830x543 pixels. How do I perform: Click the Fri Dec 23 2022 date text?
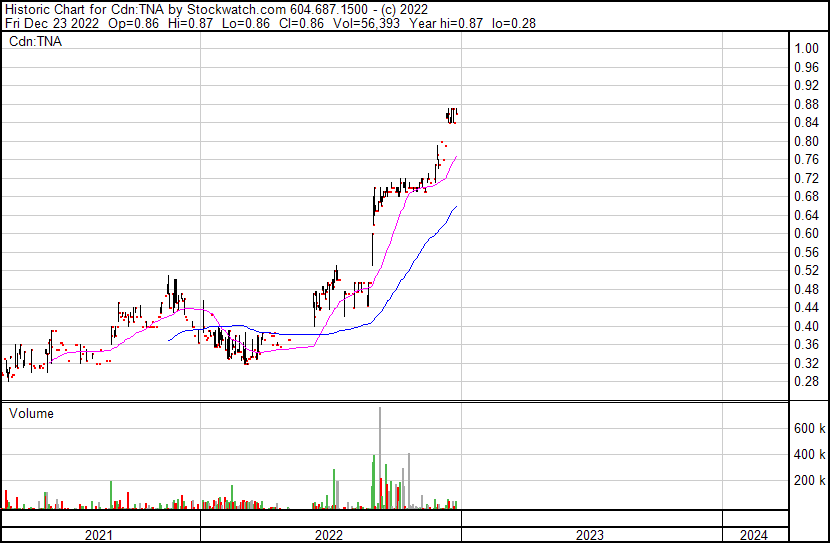(x=48, y=23)
